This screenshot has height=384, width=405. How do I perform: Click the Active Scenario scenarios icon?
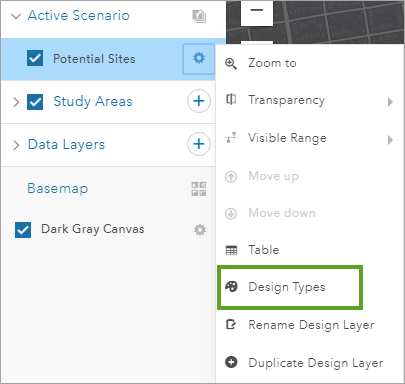click(199, 16)
